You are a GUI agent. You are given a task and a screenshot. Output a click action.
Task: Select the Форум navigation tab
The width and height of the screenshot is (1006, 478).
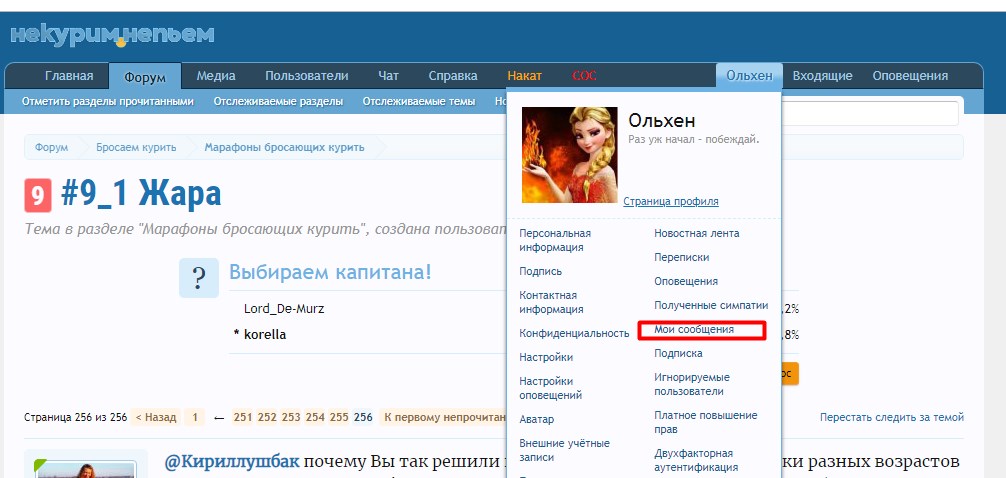pos(145,77)
